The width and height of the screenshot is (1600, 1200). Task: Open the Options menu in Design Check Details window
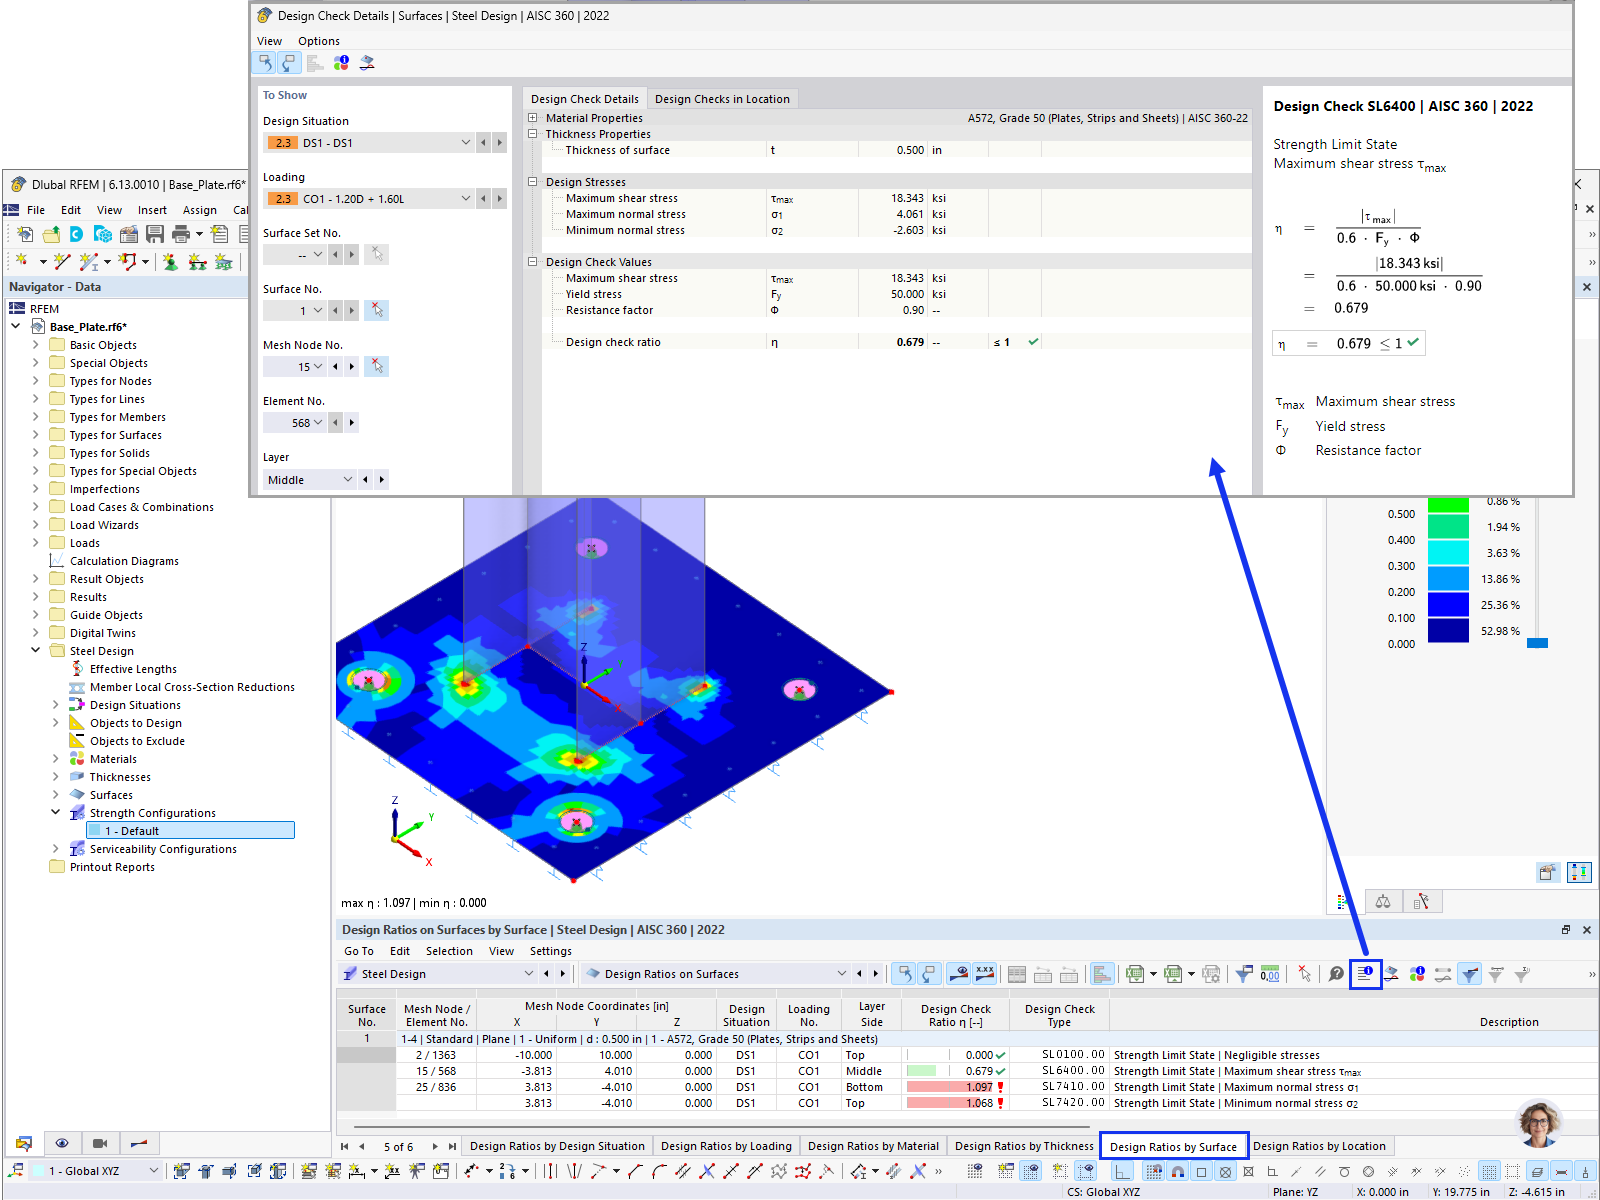[319, 41]
